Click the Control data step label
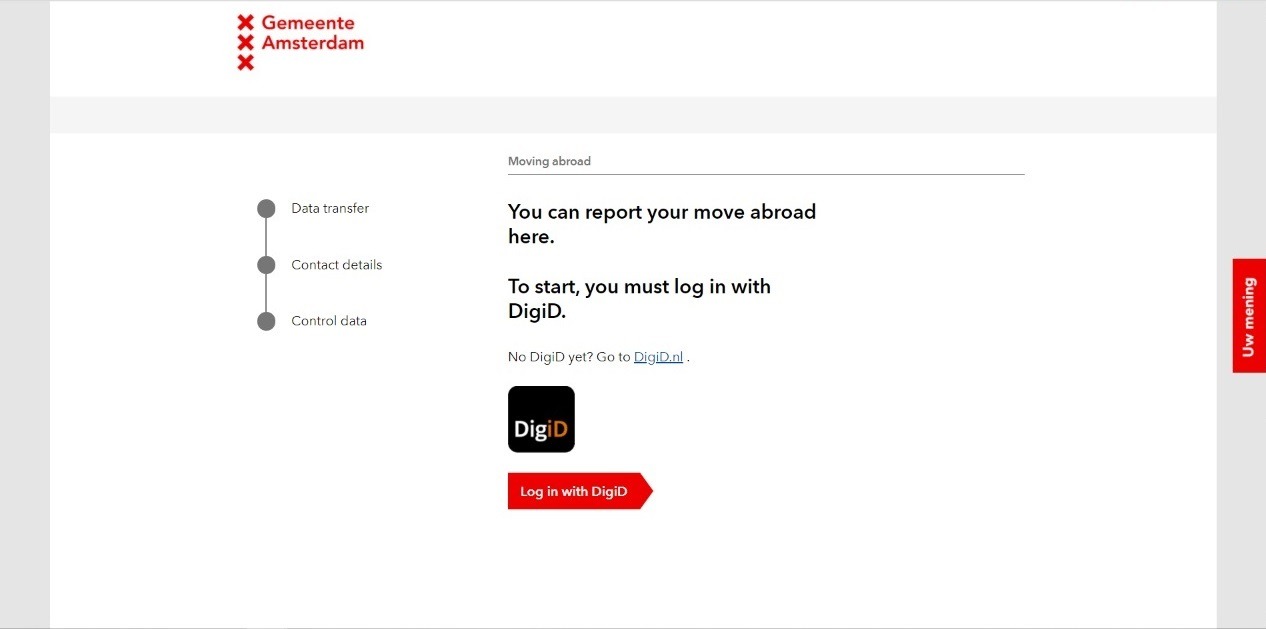1266x629 pixels. point(329,321)
